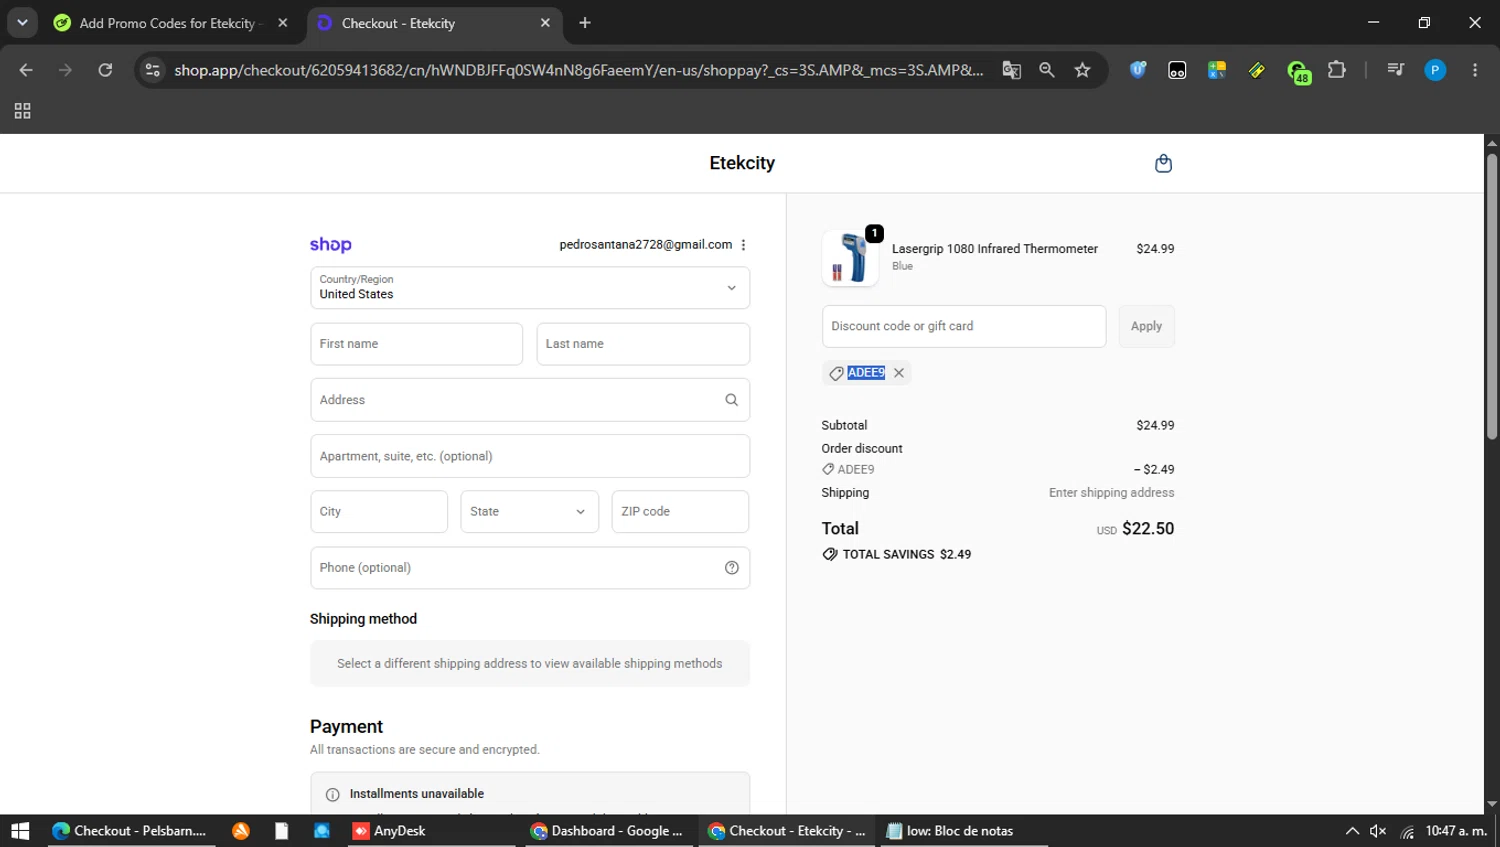
Task: Open account options next to pedrosantana2728@gmail.com
Action: pyautogui.click(x=743, y=245)
